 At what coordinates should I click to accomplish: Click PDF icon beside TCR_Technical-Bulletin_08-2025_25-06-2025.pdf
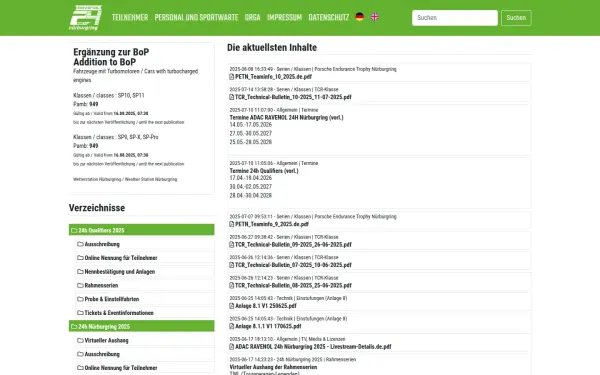232,285
